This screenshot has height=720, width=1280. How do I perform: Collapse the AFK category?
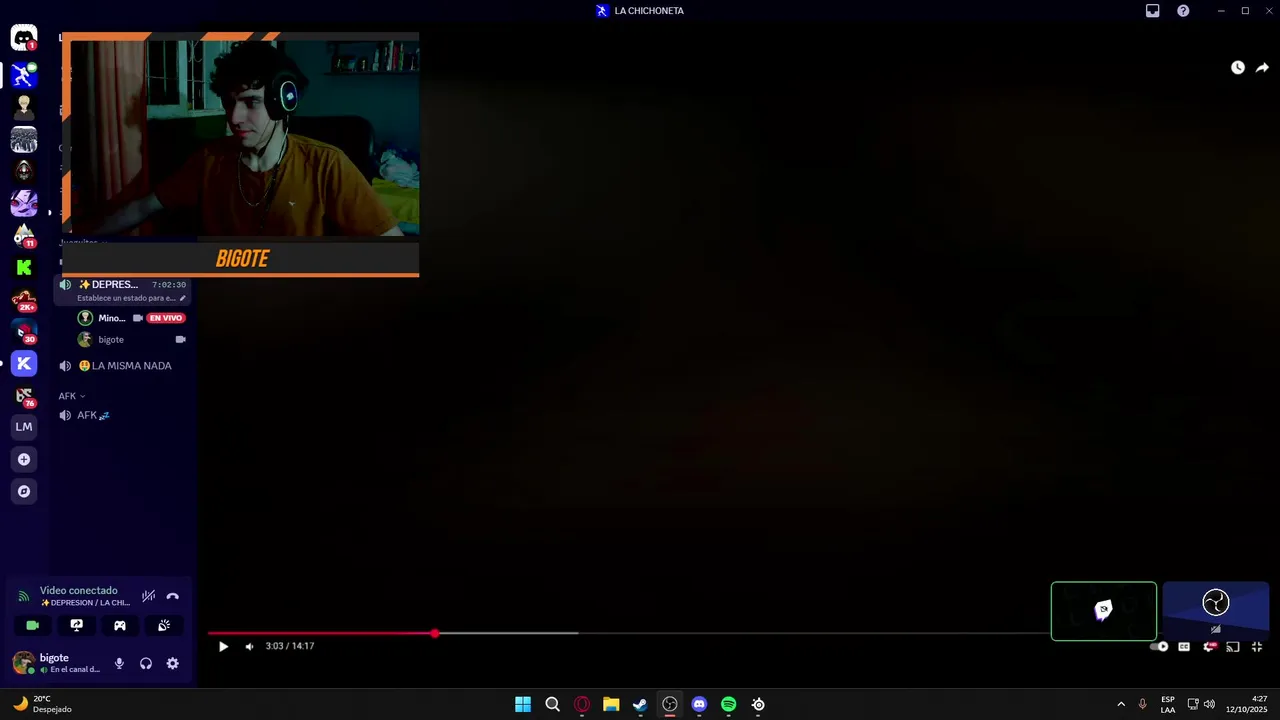point(71,396)
